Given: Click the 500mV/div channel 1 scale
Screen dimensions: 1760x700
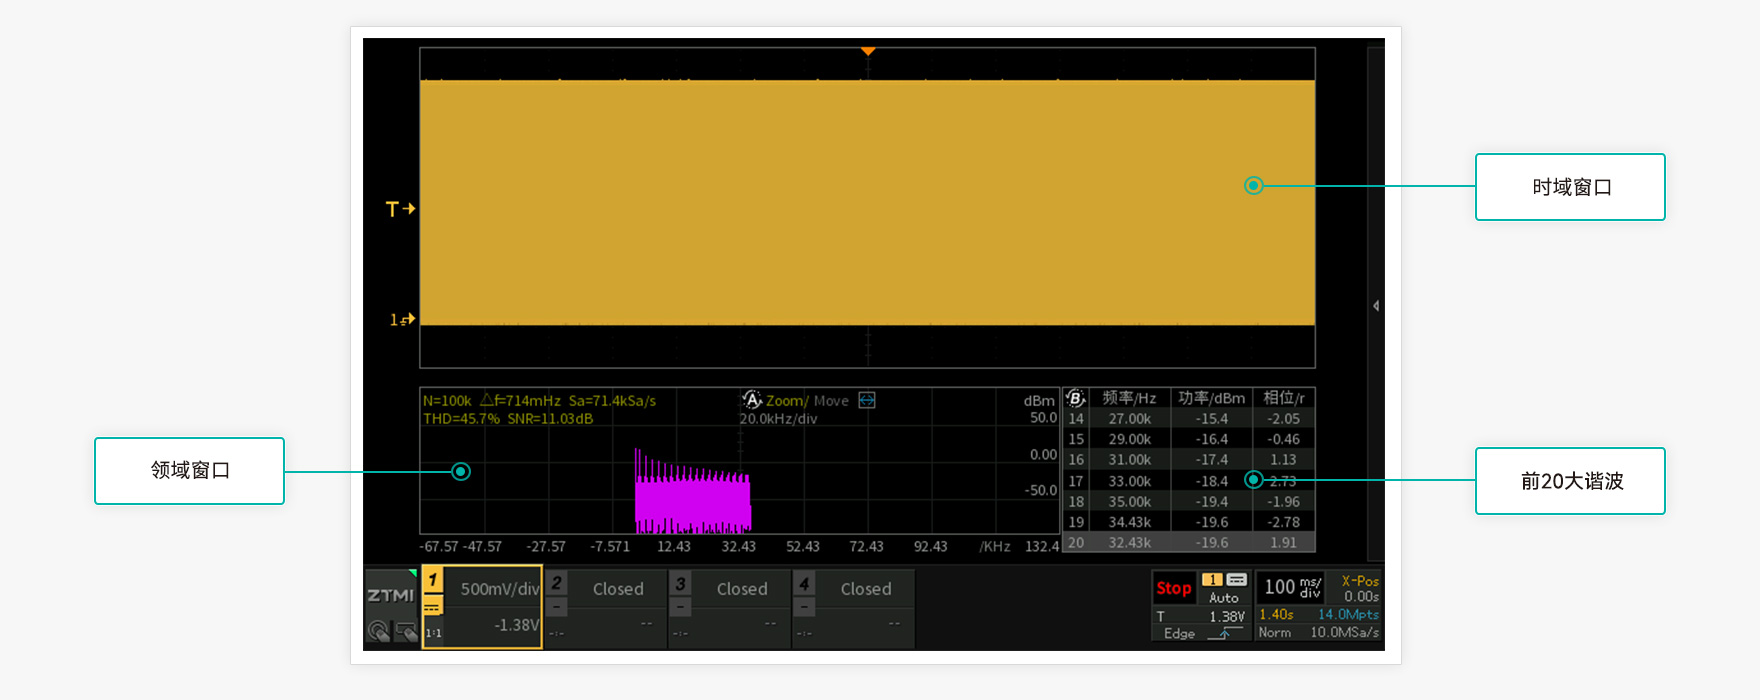Looking at the screenshot, I should 499,589.
